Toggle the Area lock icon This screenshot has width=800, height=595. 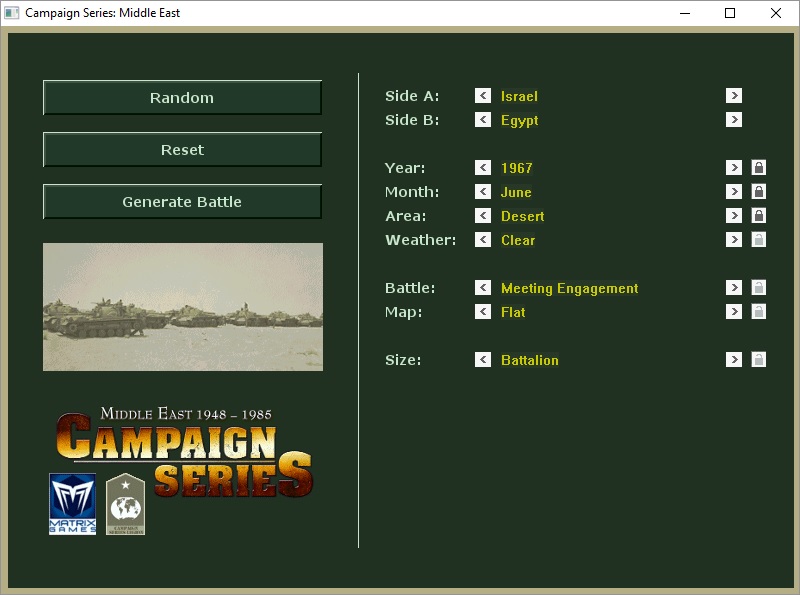(759, 215)
